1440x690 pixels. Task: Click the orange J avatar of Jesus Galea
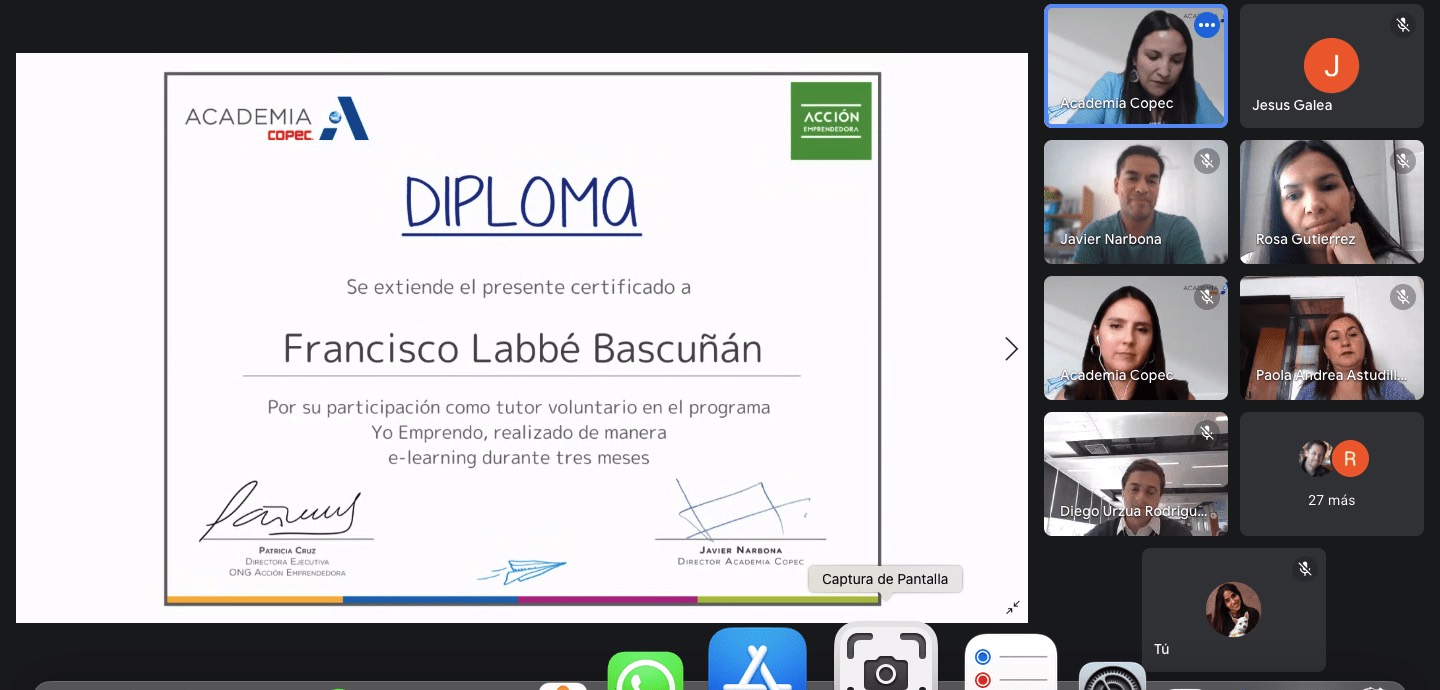pos(1331,65)
